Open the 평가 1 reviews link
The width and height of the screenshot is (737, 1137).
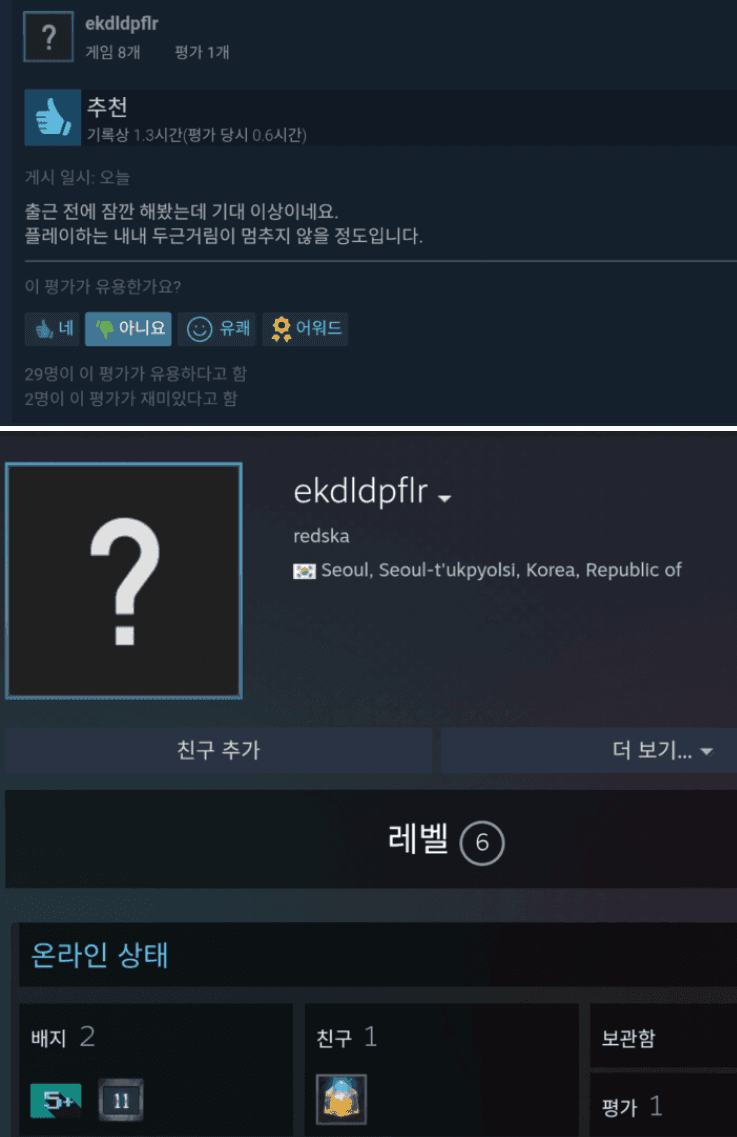click(631, 1107)
